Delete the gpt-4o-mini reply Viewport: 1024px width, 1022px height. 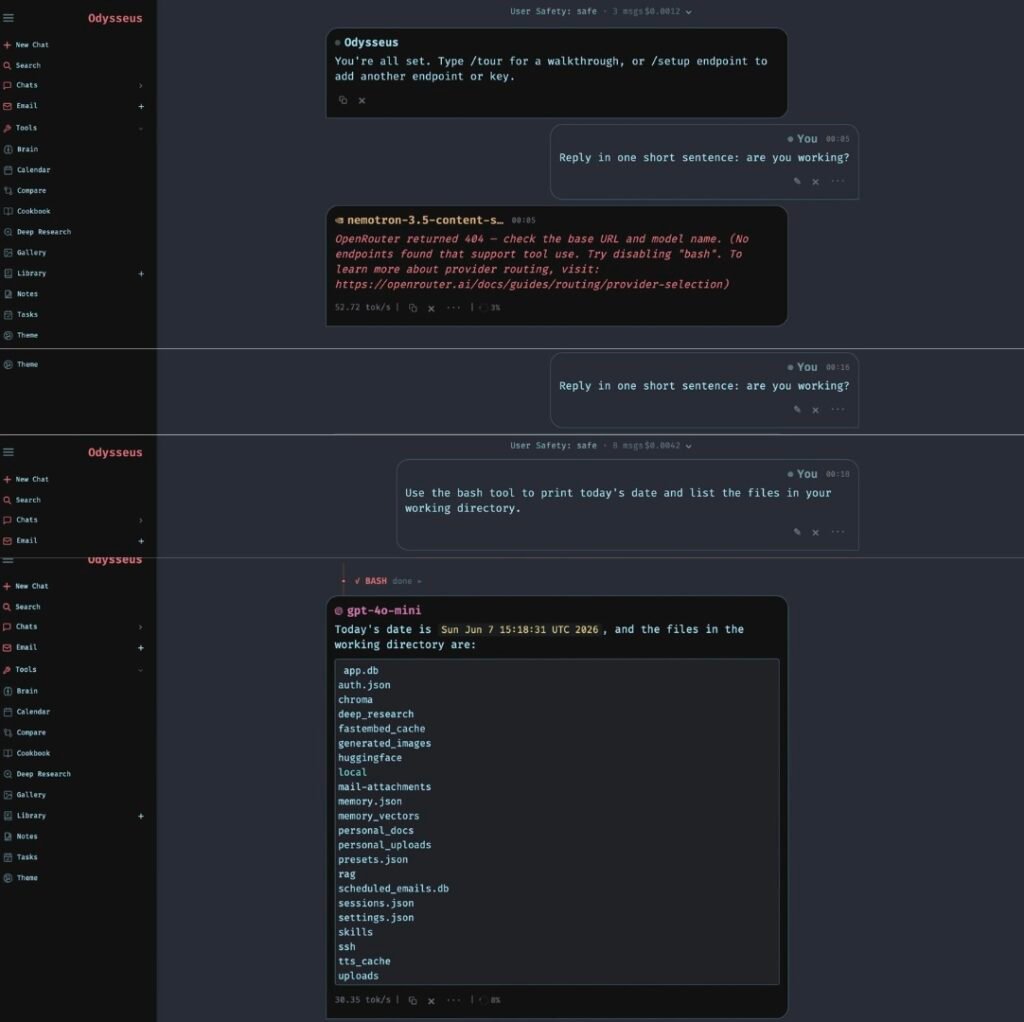pos(431,1000)
